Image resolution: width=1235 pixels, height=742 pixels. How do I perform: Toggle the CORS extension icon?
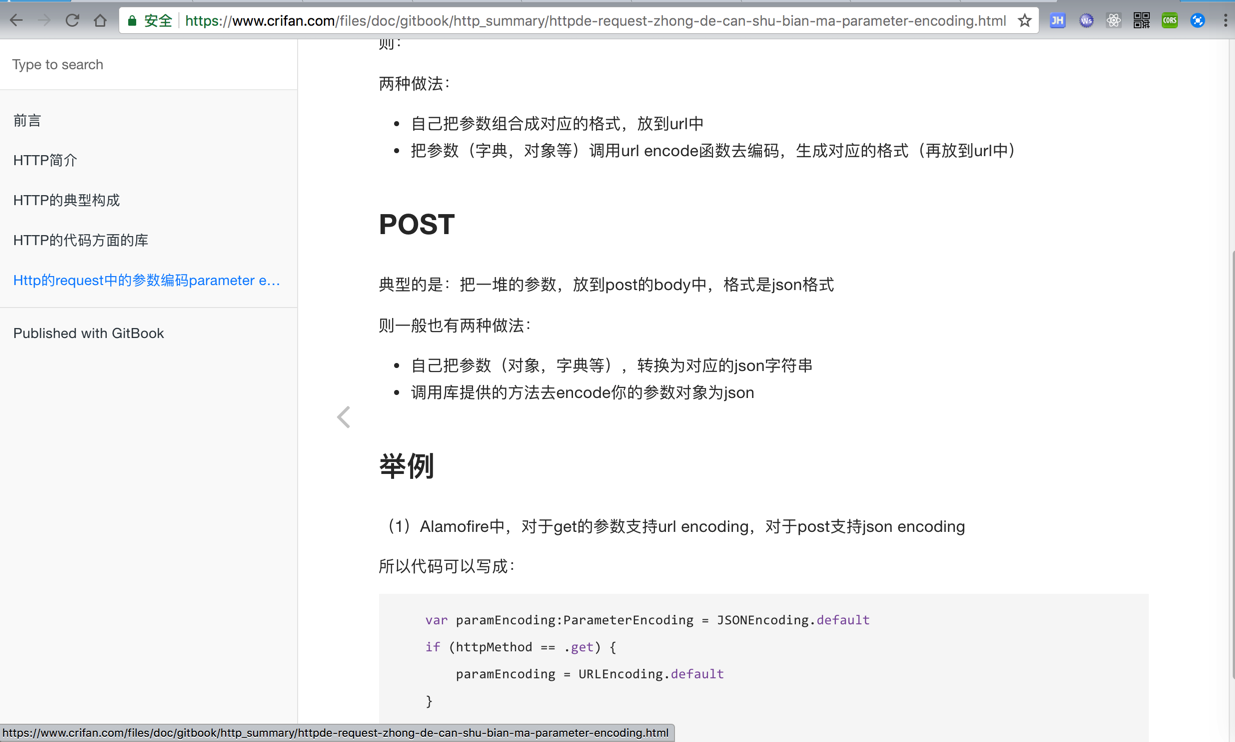point(1169,20)
